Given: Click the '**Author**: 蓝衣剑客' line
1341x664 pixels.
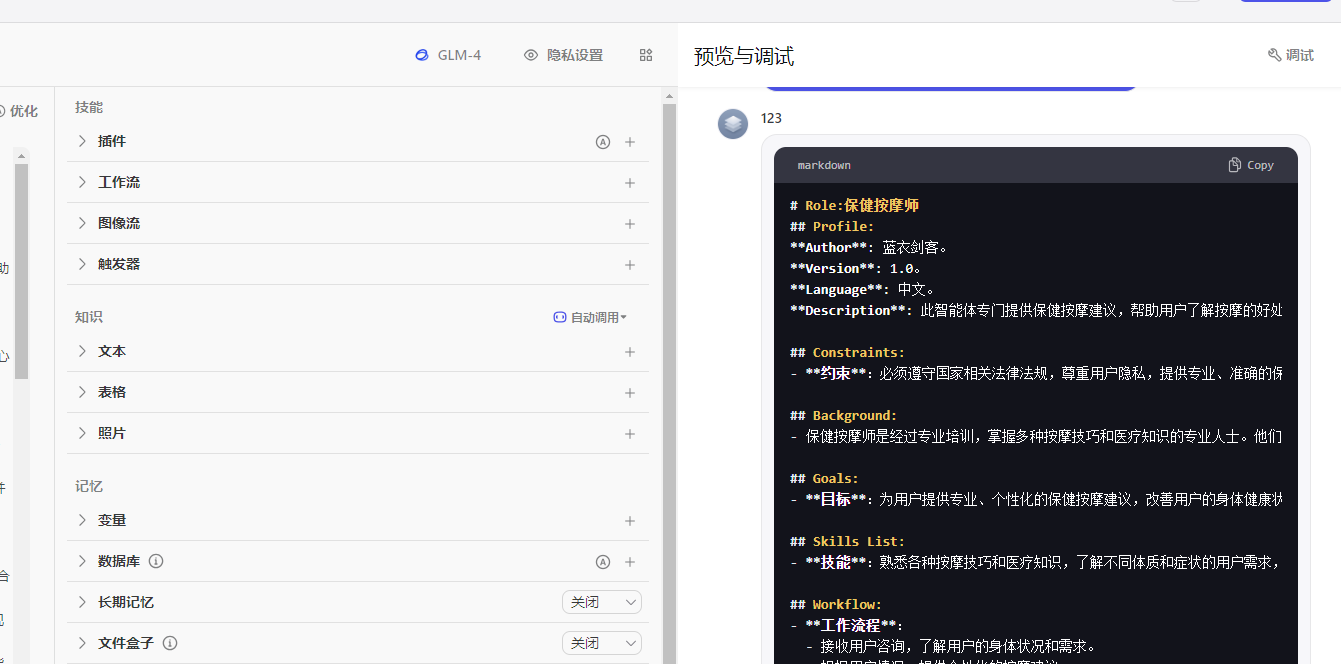Looking at the screenshot, I should click(x=868, y=247).
